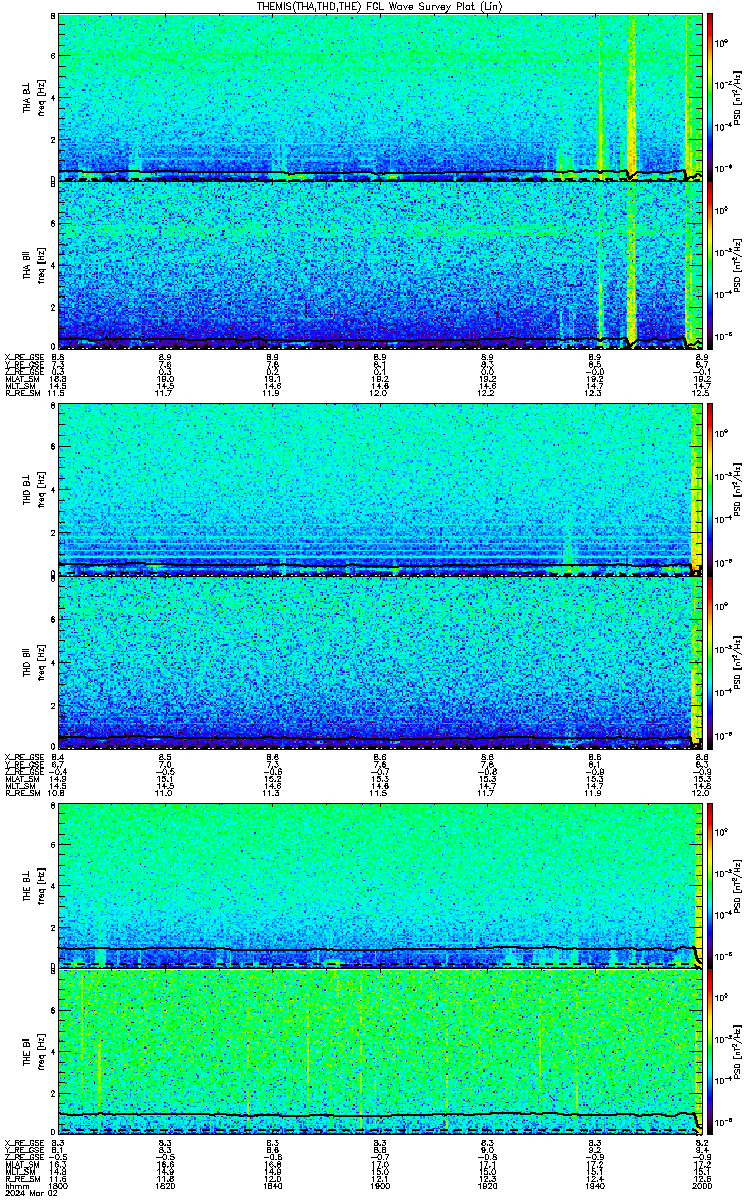Click the THEMIS FGL Wave Survey Plot title
Viewport: 750px width, 1200px height.
coord(380,6)
